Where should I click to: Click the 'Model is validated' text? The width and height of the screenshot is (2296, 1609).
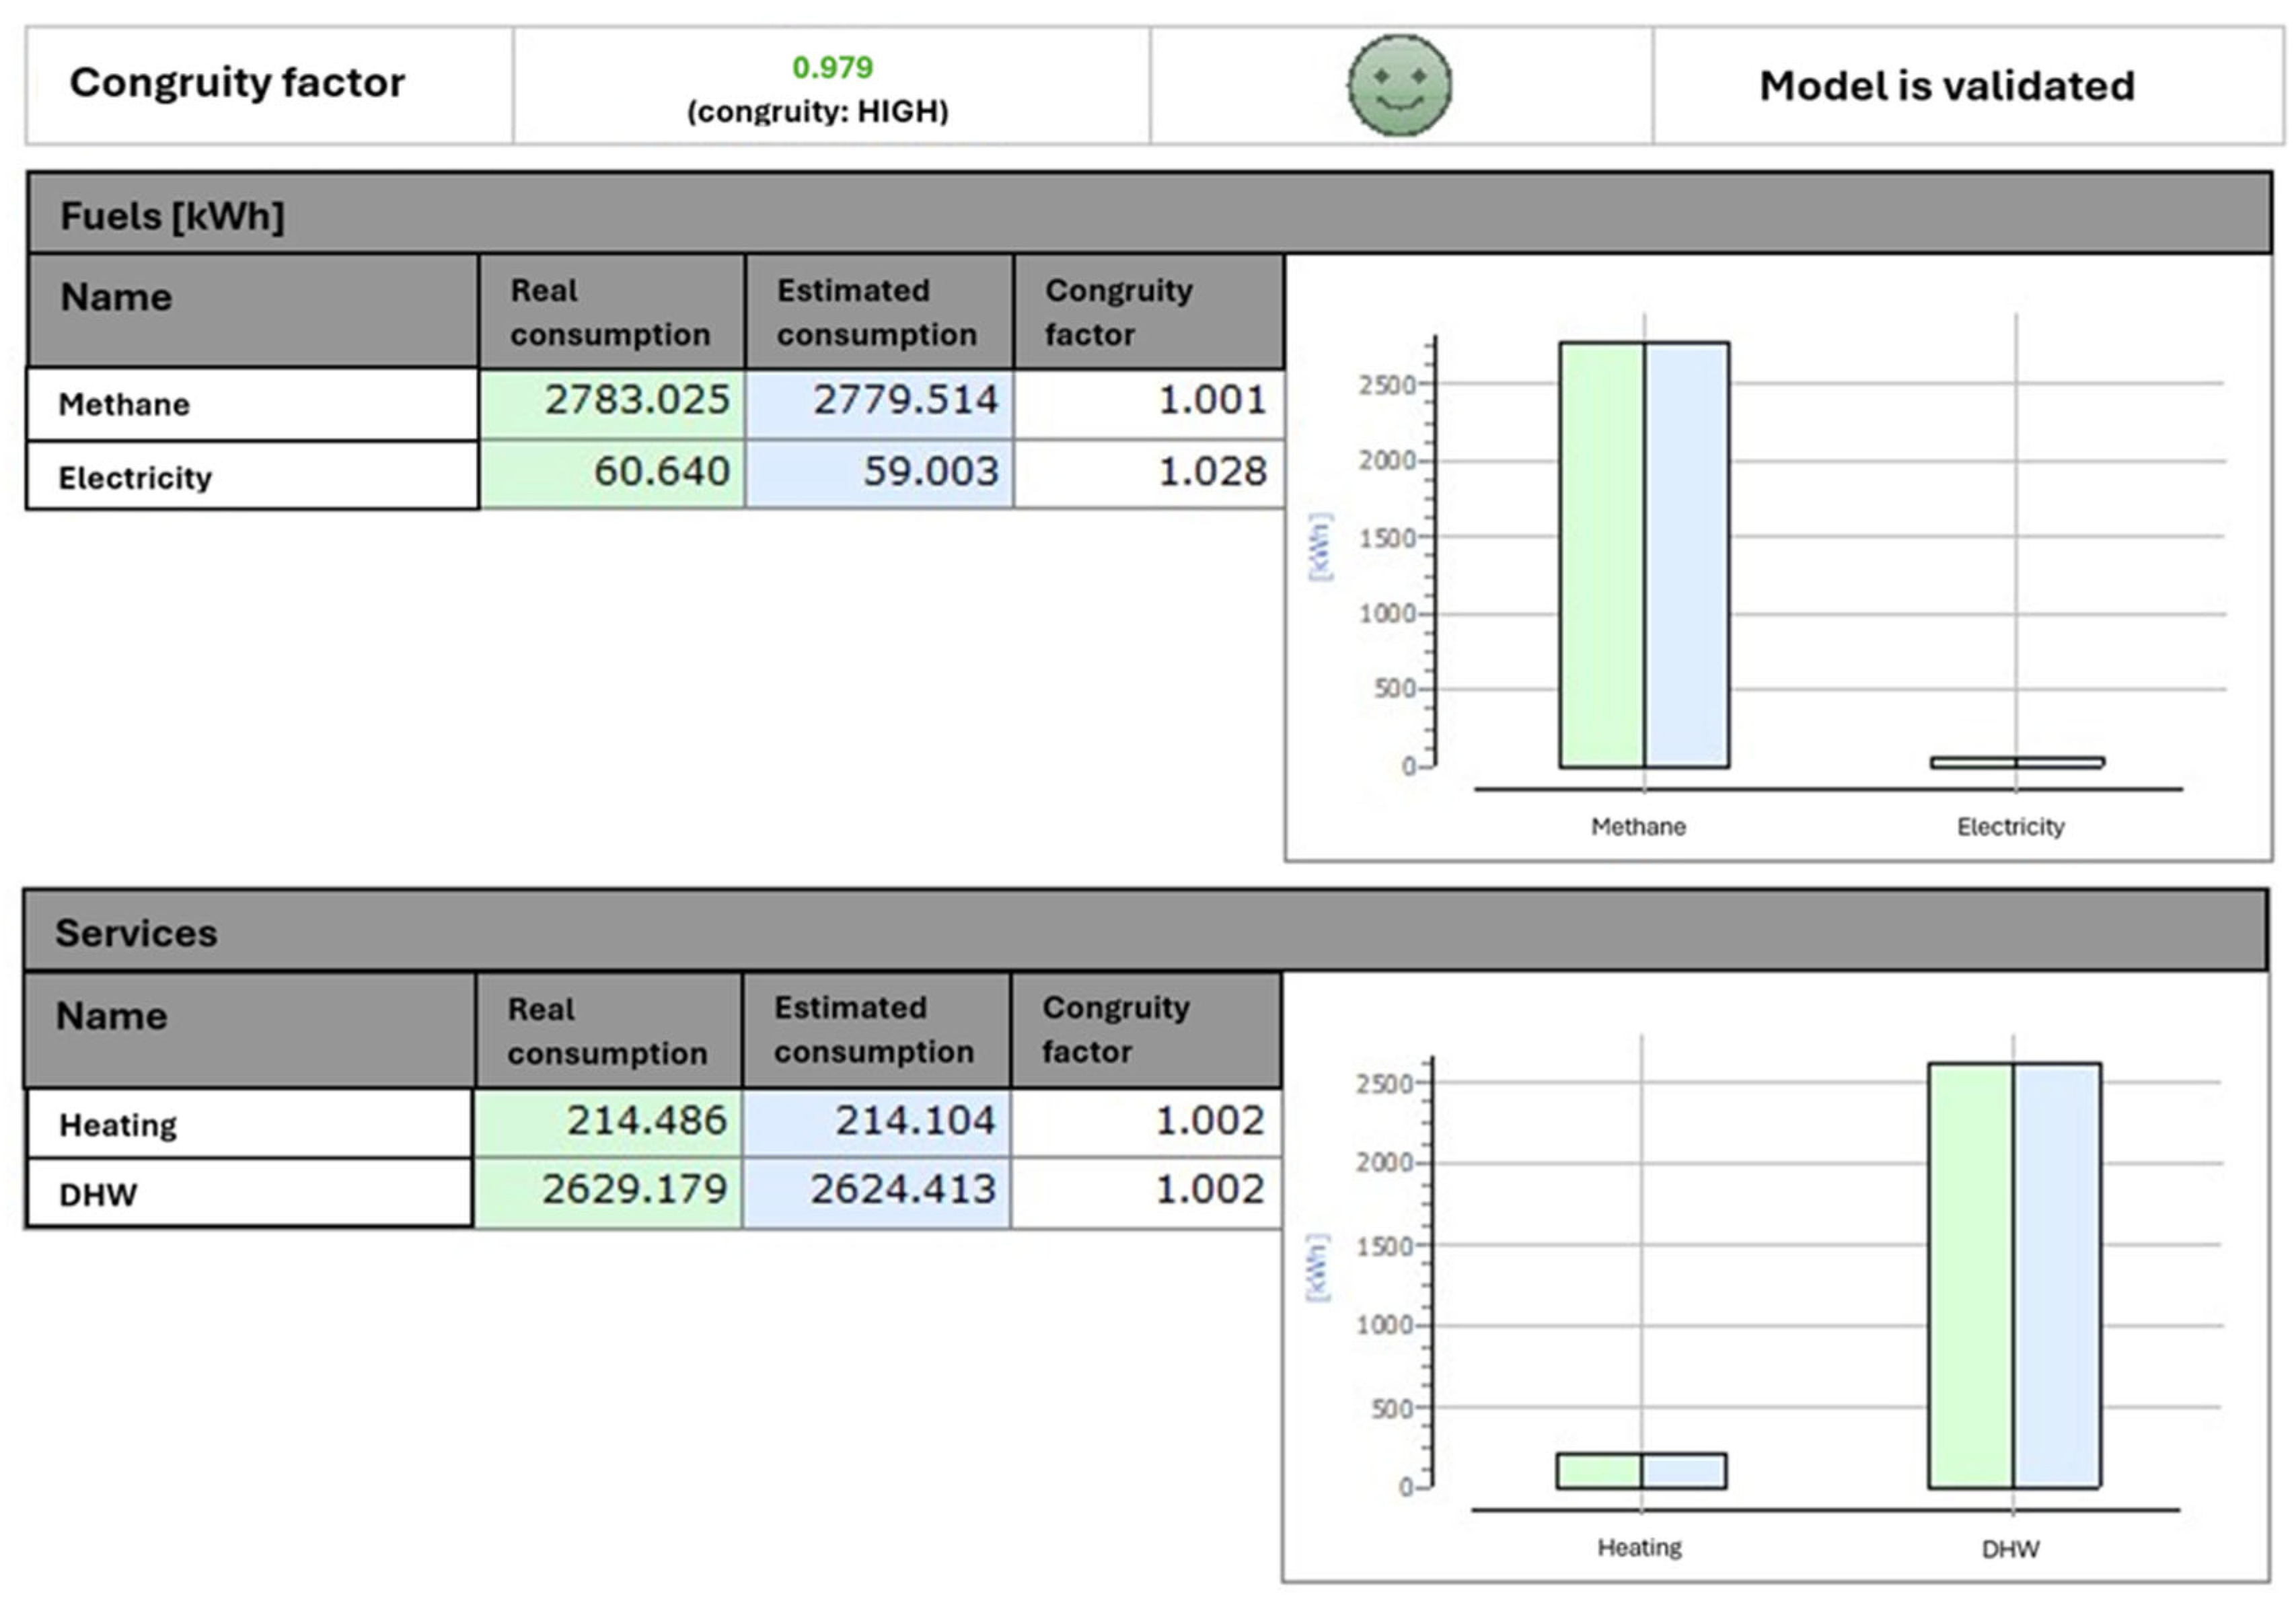click(x=1946, y=86)
